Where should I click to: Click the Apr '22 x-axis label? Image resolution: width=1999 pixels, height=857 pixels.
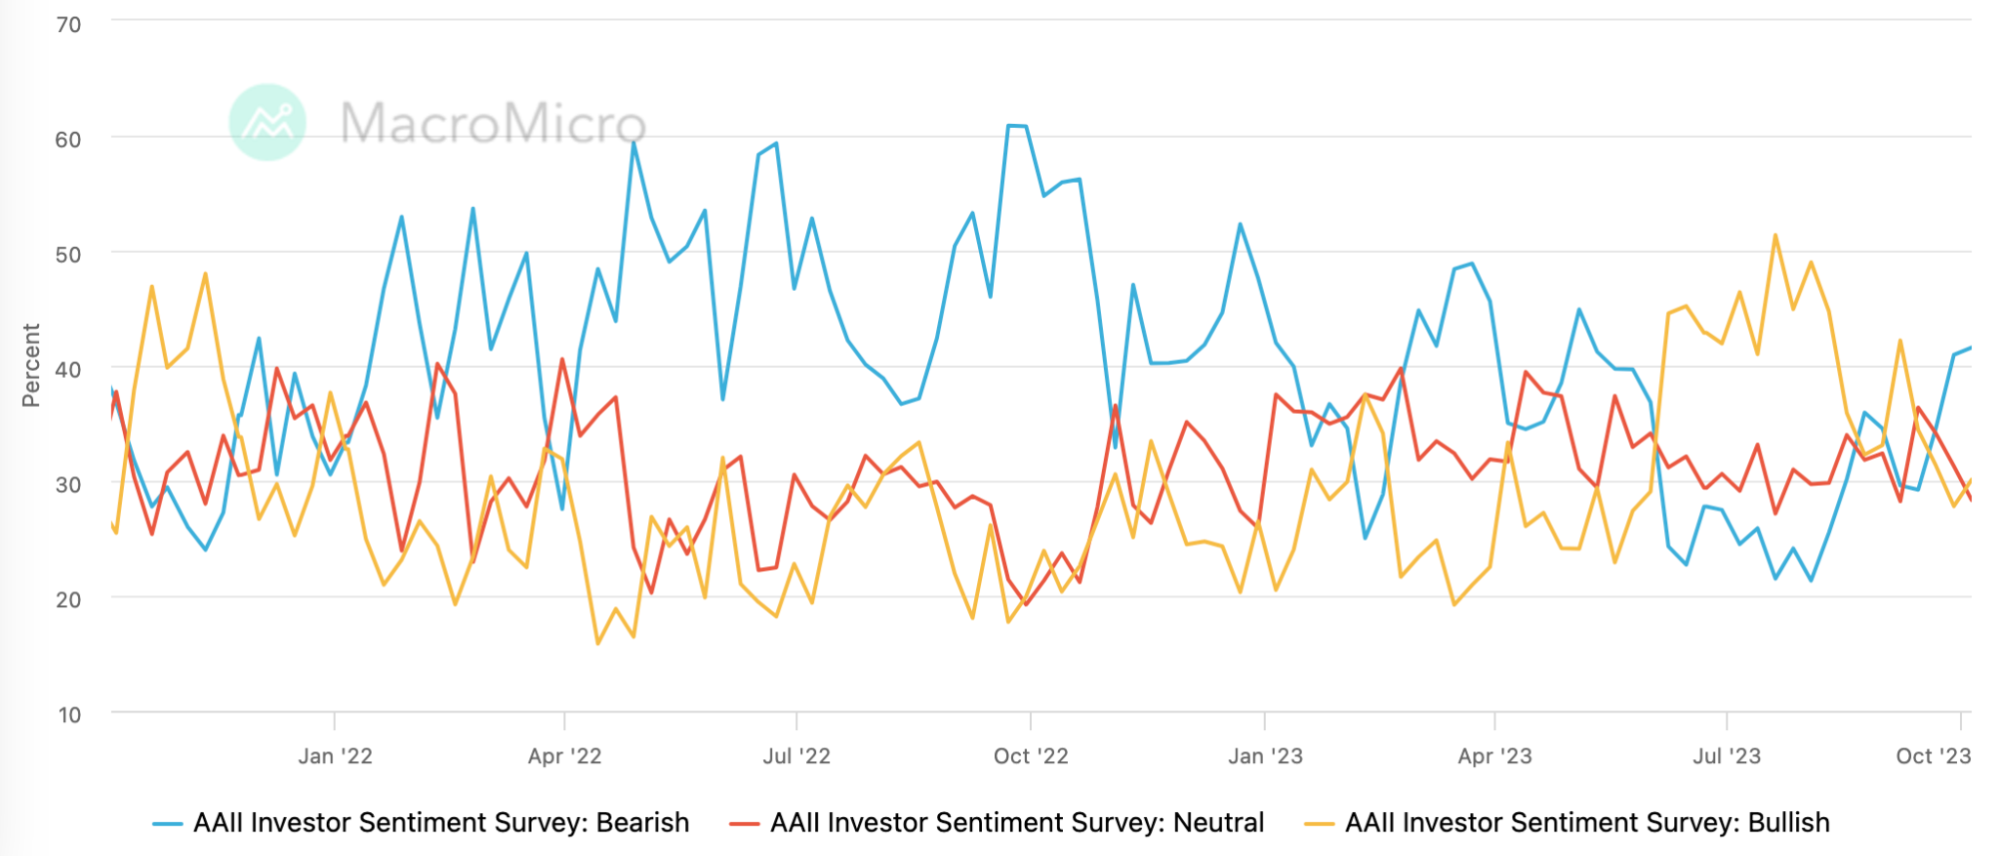(565, 756)
